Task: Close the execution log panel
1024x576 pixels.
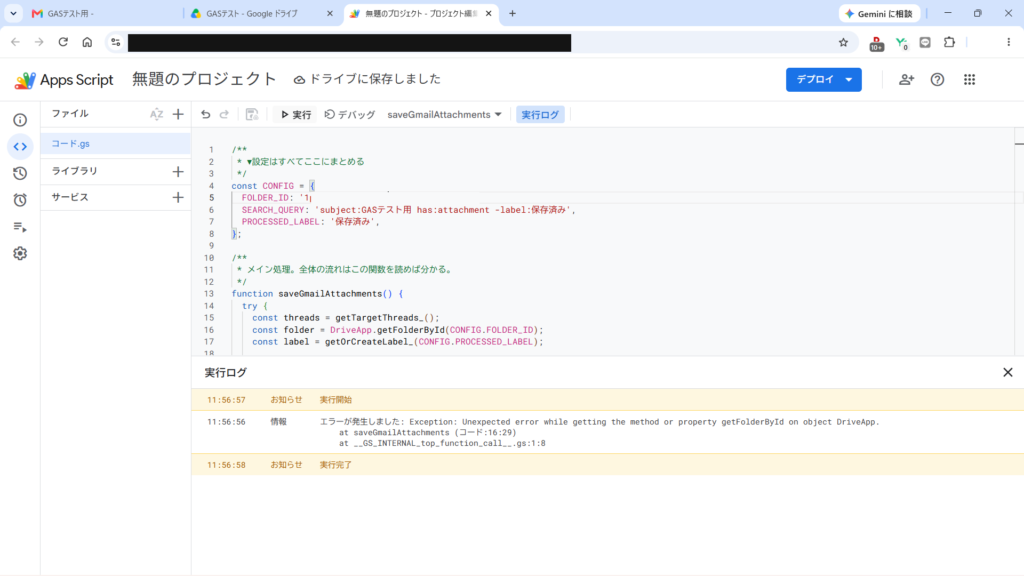Action: (x=1008, y=372)
